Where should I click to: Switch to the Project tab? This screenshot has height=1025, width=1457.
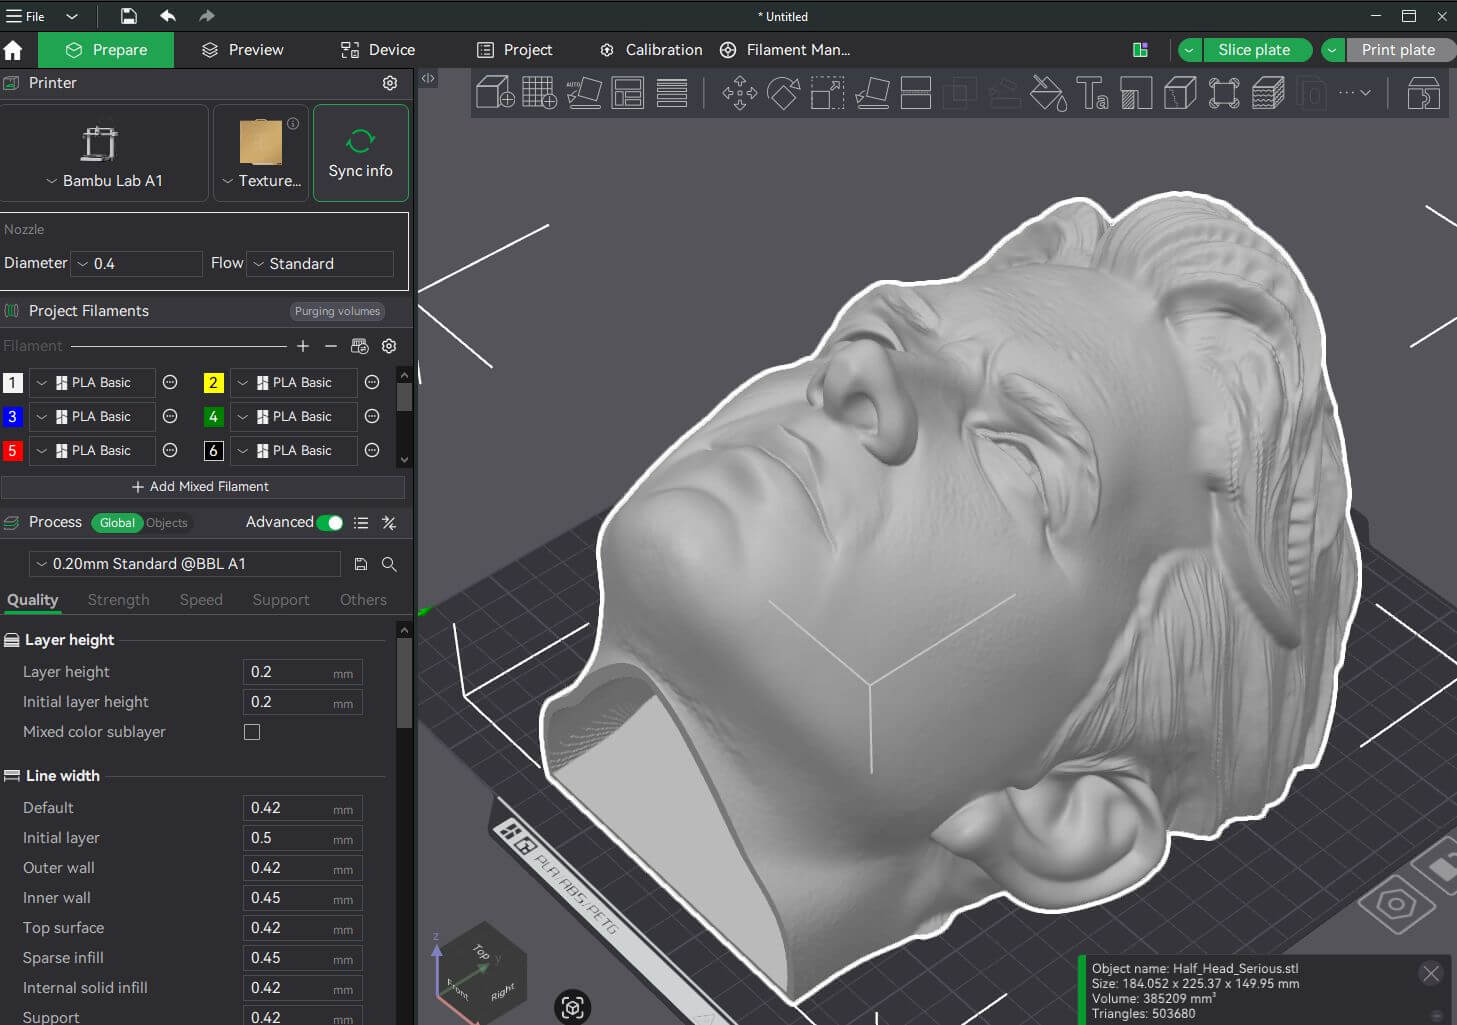pos(514,50)
